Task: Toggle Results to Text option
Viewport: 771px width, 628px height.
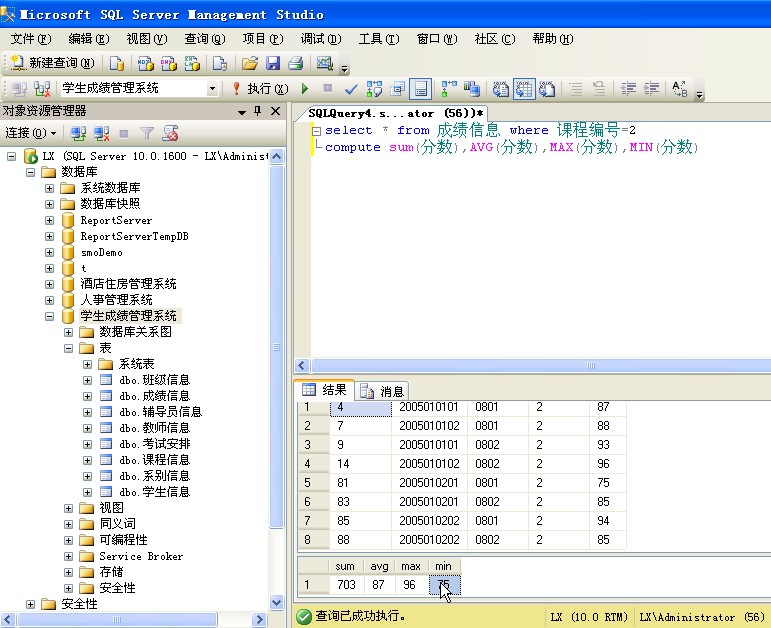Action: click(x=501, y=89)
